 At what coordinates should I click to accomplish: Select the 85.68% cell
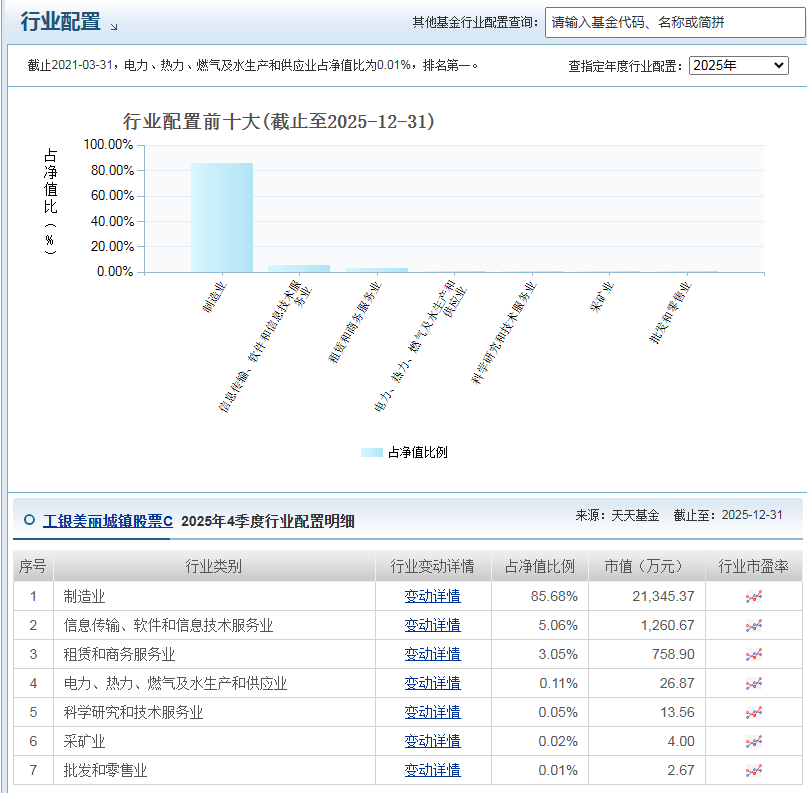pyautogui.click(x=540, y=596)
